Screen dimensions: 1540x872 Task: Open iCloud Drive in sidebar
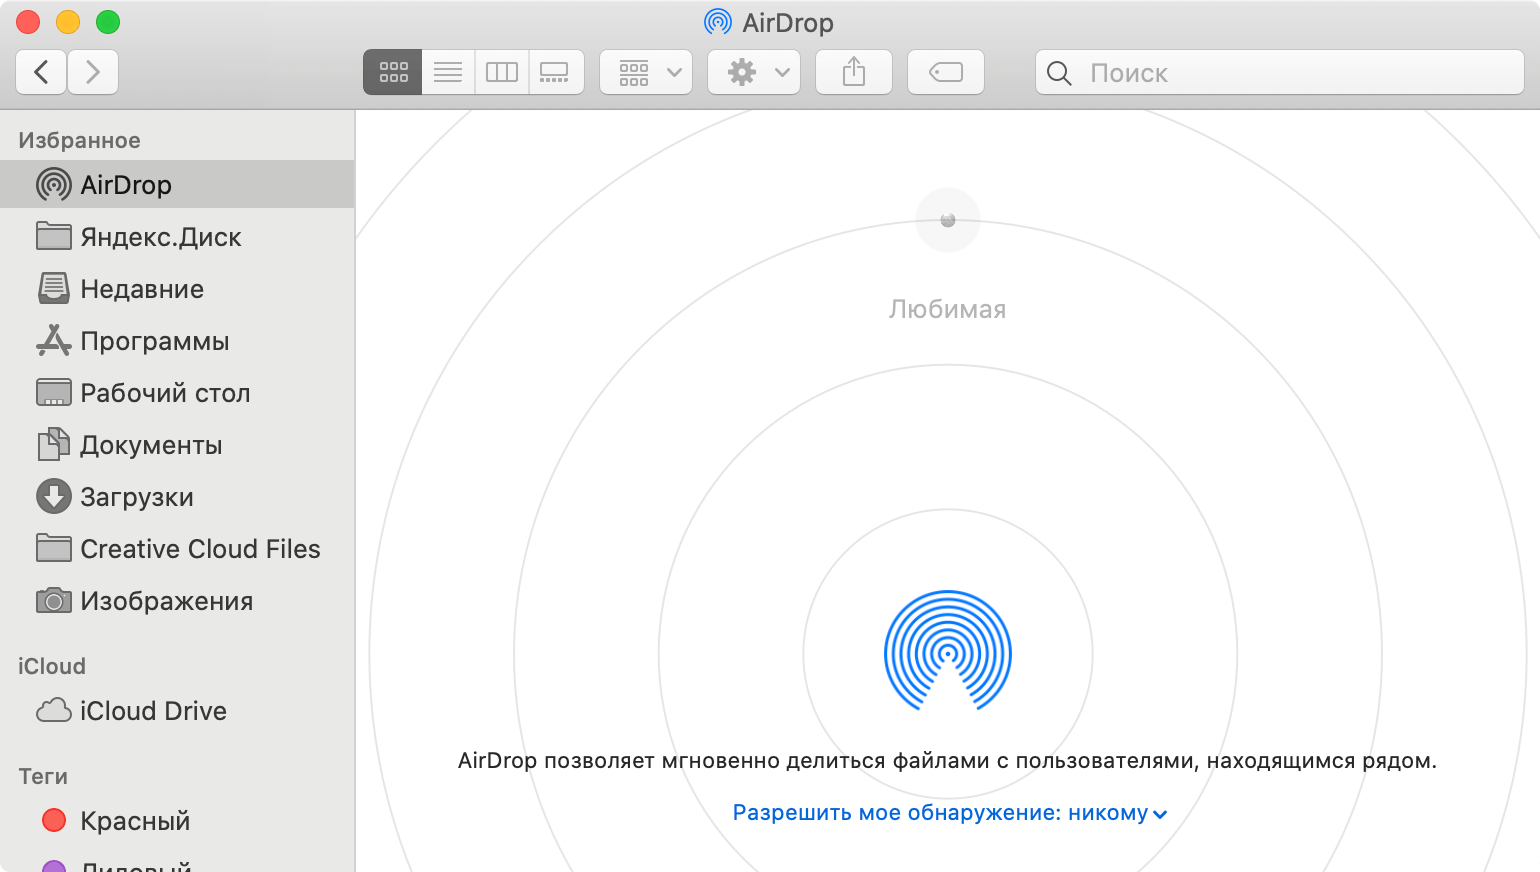coord(153,711)
